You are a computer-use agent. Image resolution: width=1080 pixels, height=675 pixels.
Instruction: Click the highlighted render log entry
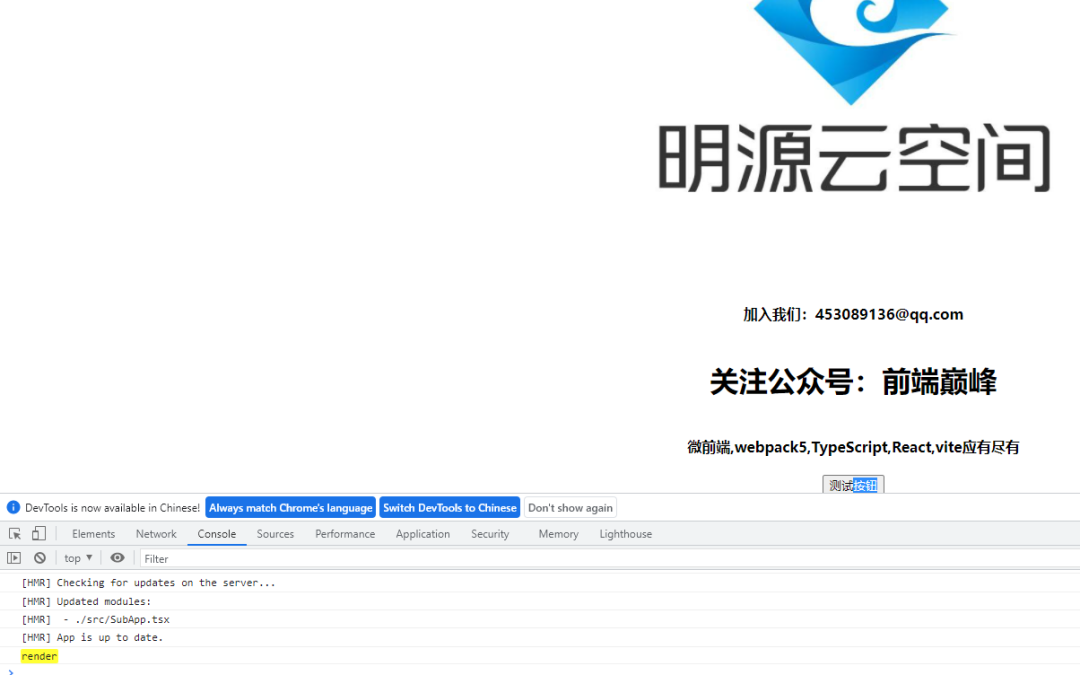(x=39, y=656)
